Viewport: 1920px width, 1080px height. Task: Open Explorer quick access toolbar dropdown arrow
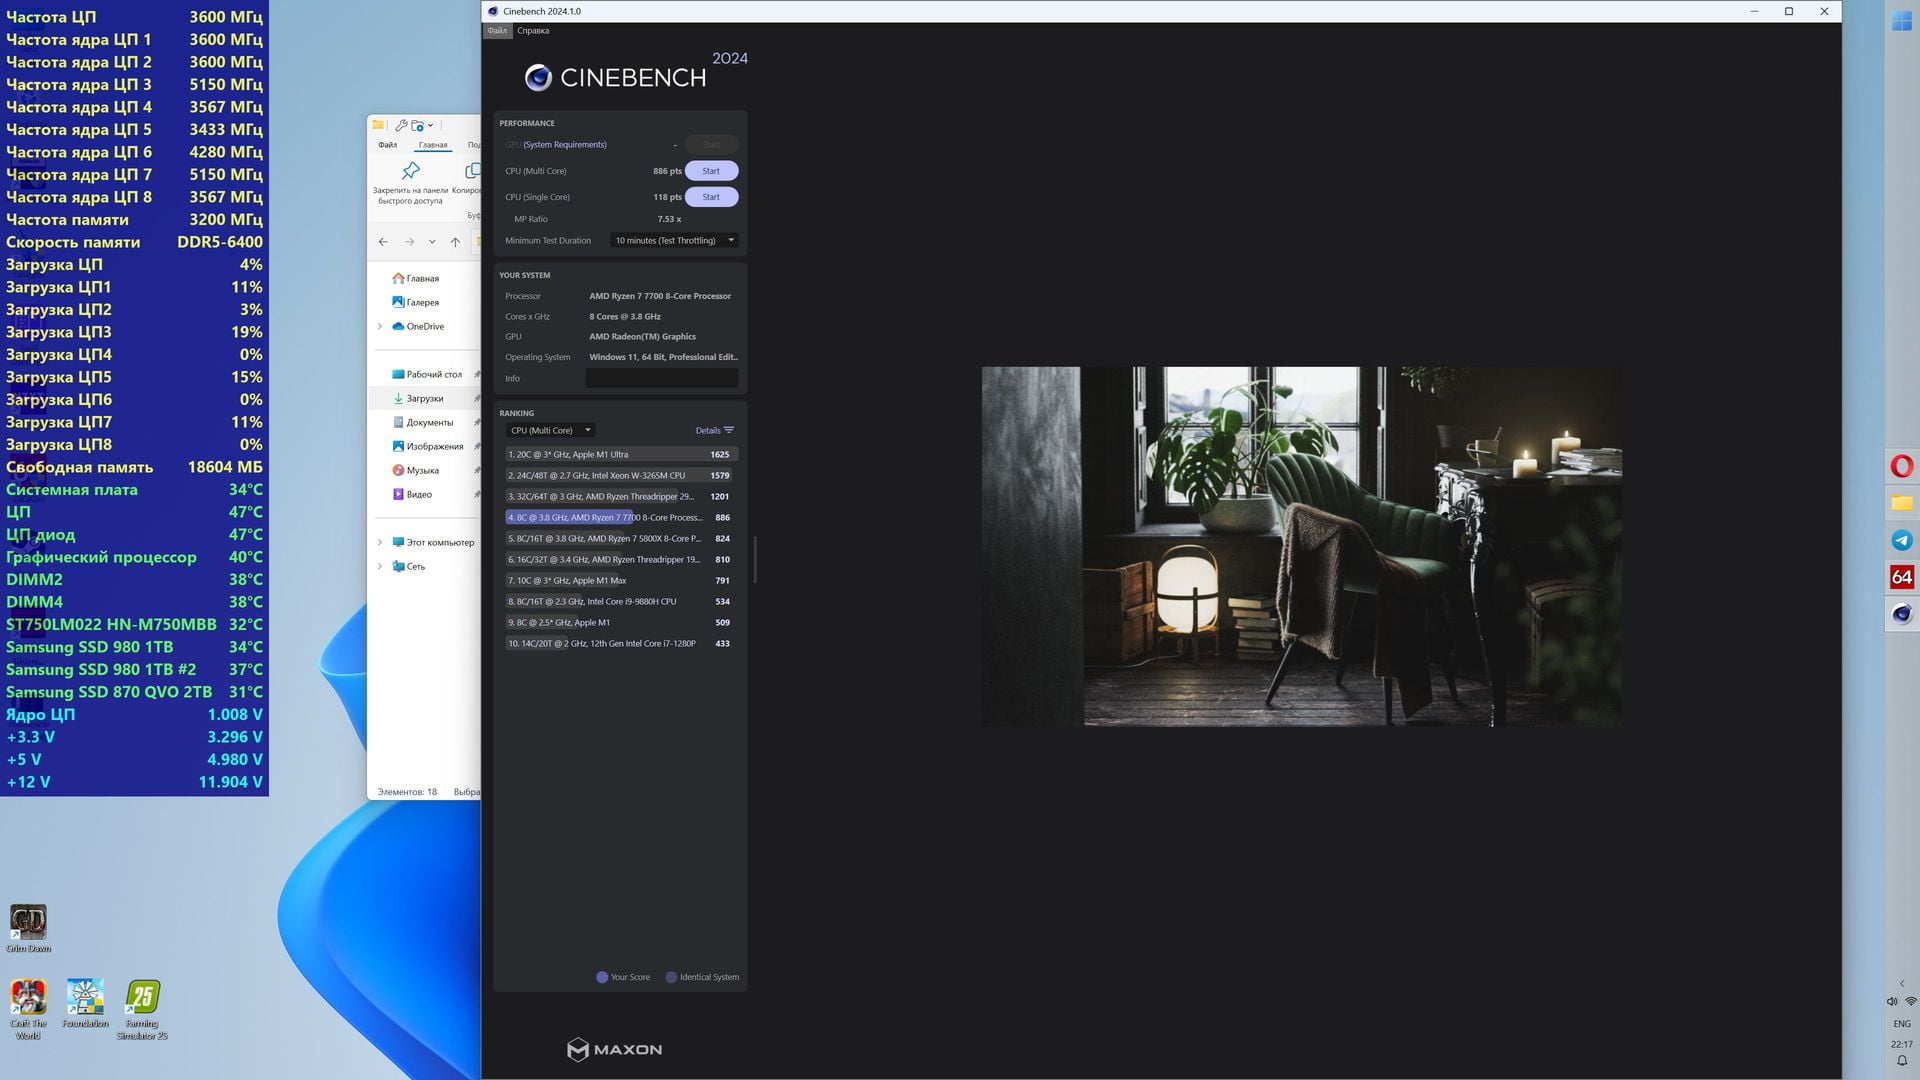431,126
